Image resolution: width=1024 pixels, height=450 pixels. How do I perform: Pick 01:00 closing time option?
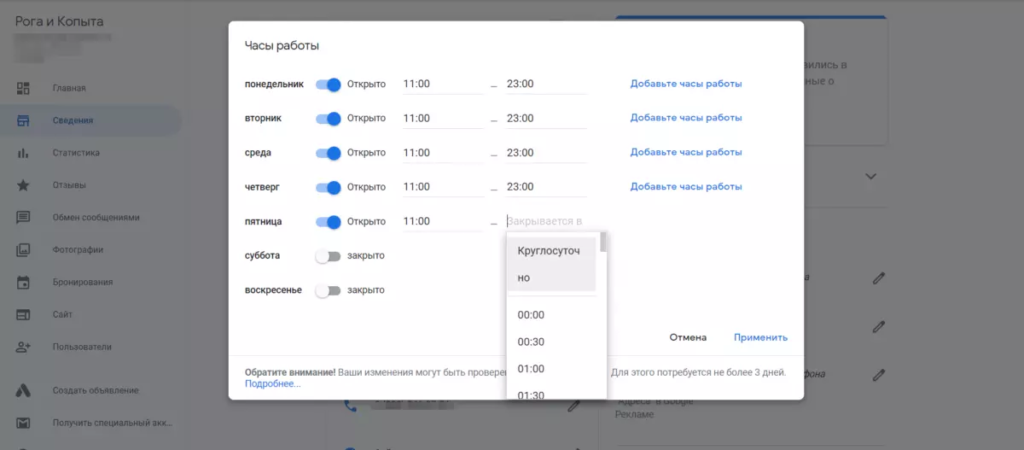point(531,369)
